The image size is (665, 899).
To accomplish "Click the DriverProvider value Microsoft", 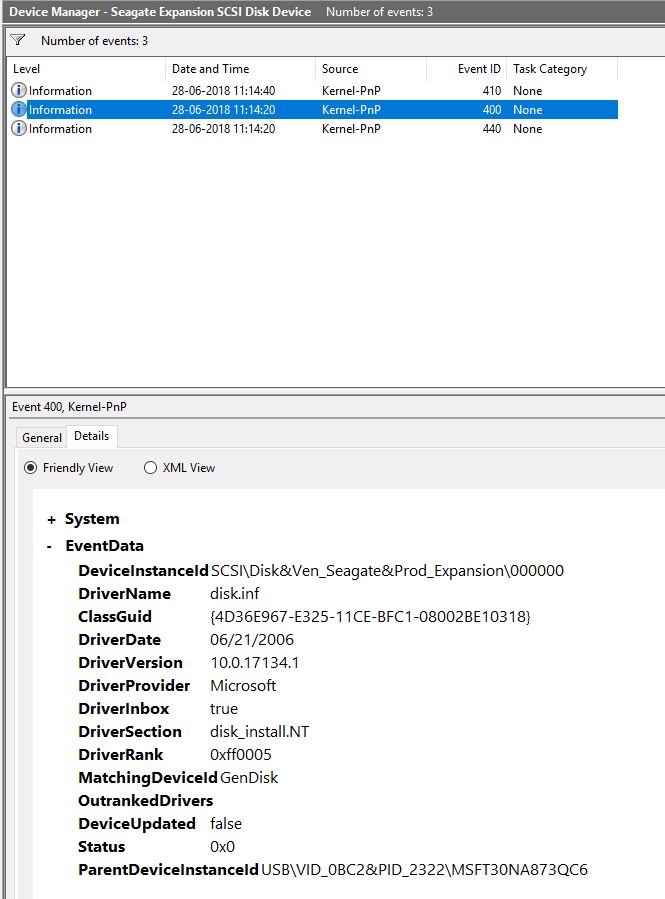I will (243, 686).
